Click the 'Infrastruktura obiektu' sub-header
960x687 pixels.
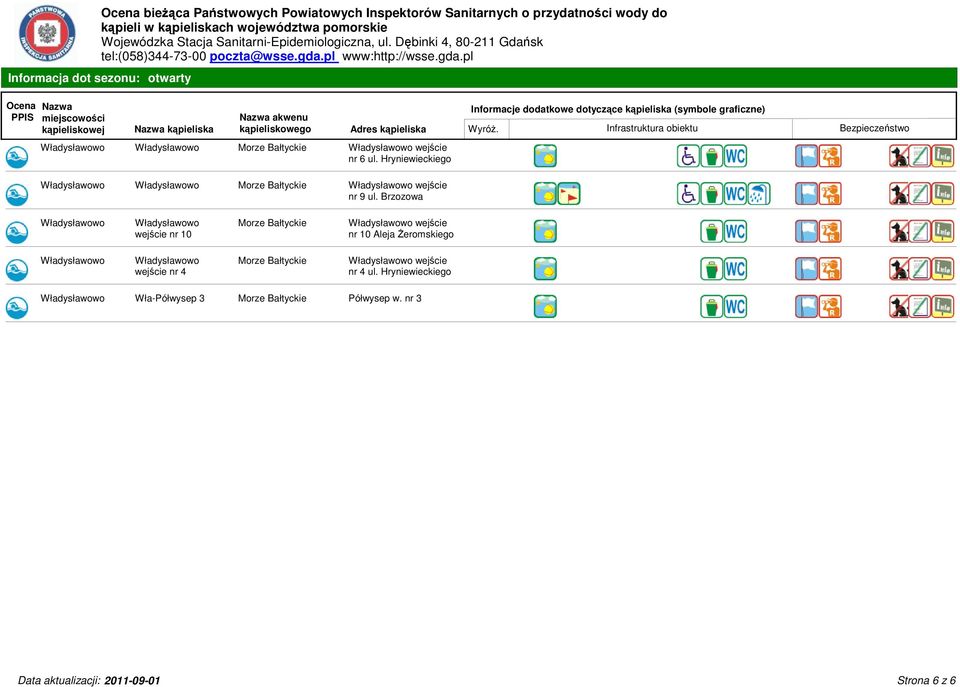pos(652,128)
